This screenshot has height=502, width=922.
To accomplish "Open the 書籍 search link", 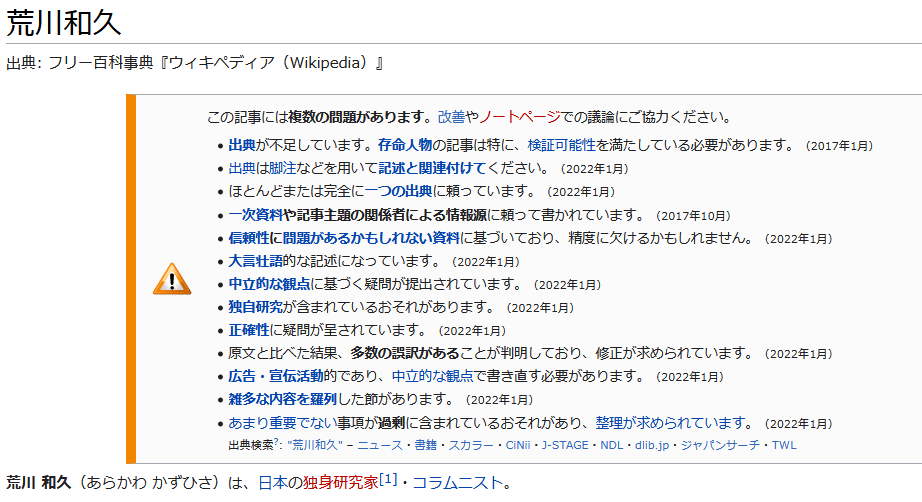I will (426, 445).
